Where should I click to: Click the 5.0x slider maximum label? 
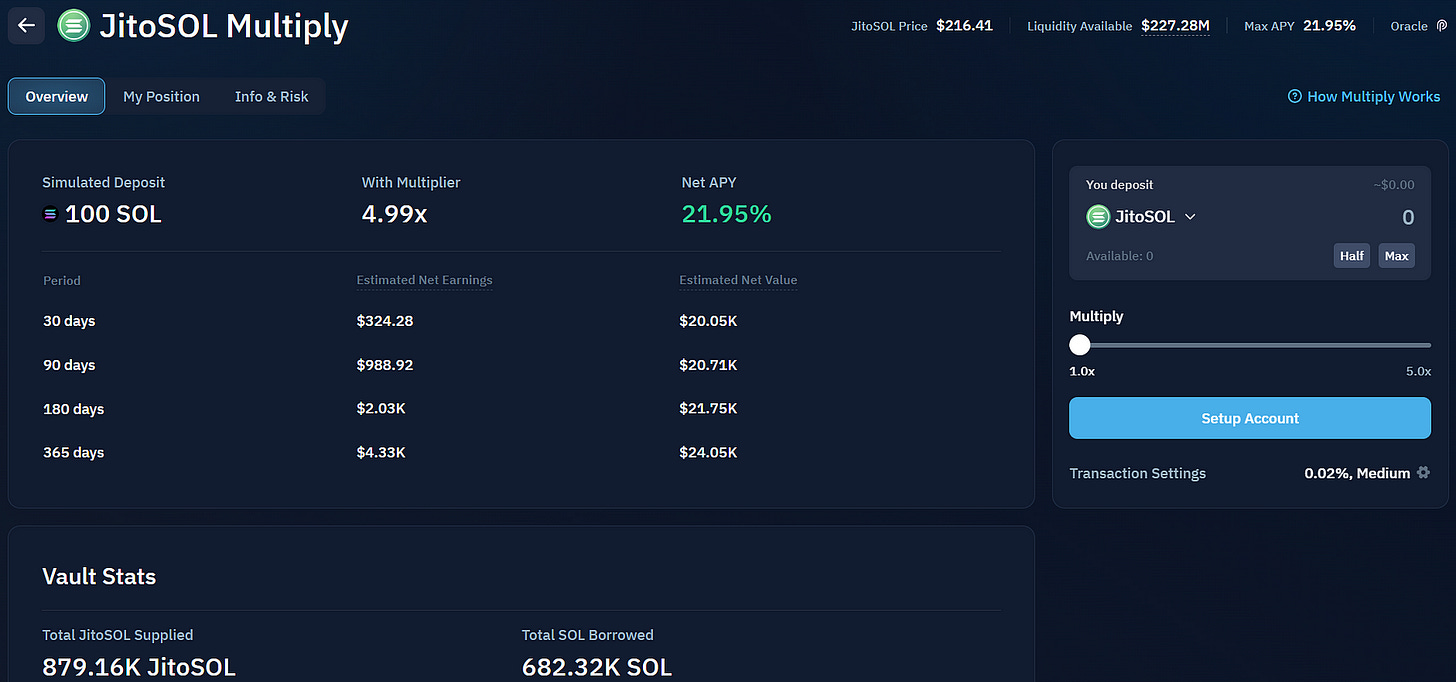pos(1418,371)
